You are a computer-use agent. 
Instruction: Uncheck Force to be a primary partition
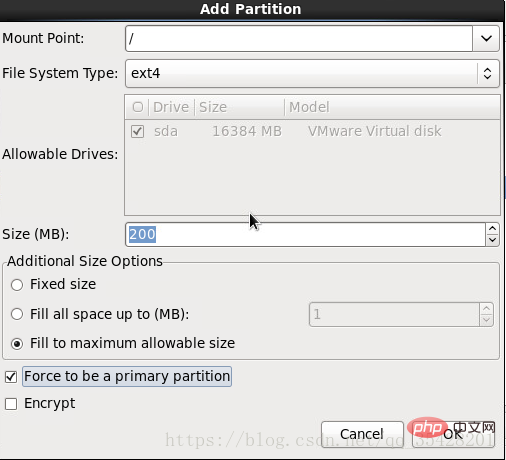pyautogui.click(x=11, y=377)
